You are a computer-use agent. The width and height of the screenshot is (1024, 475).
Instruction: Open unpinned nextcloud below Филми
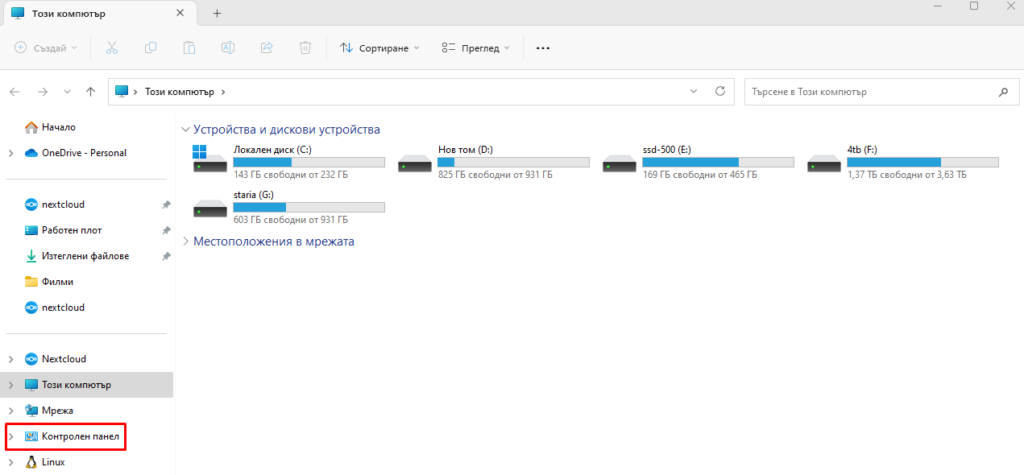55,307
